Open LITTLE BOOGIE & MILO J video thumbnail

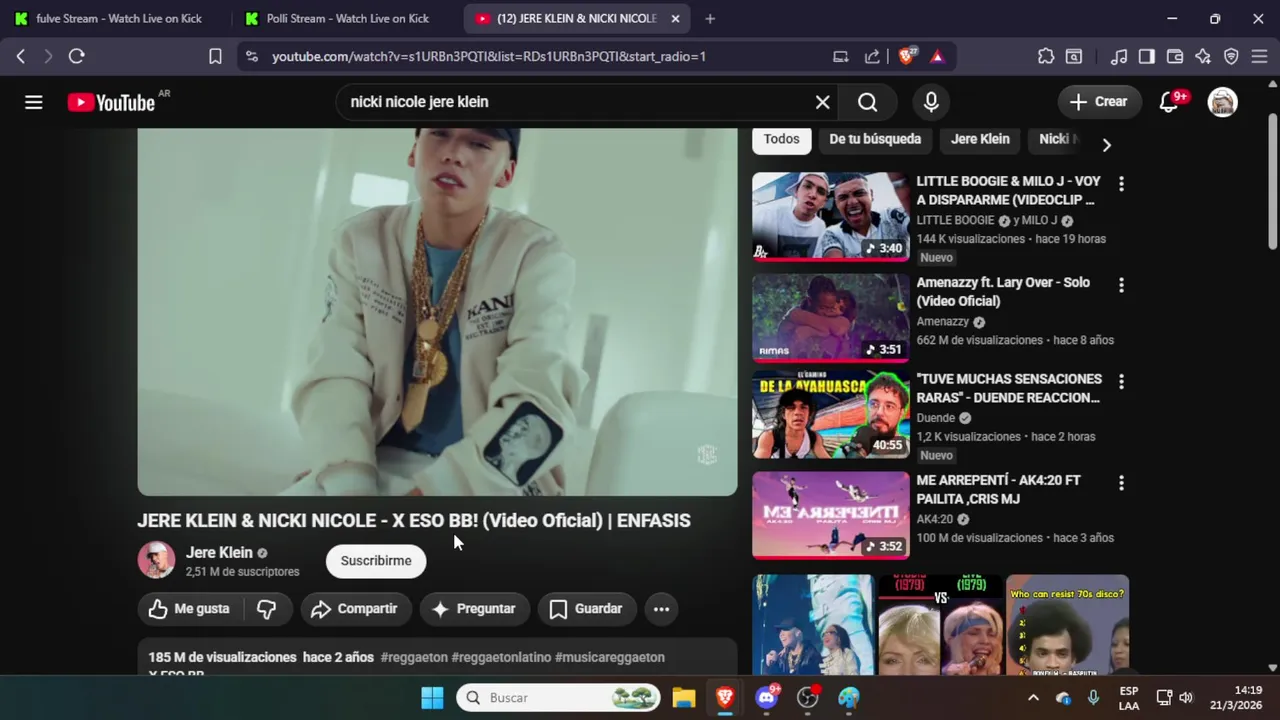(831, 217)
